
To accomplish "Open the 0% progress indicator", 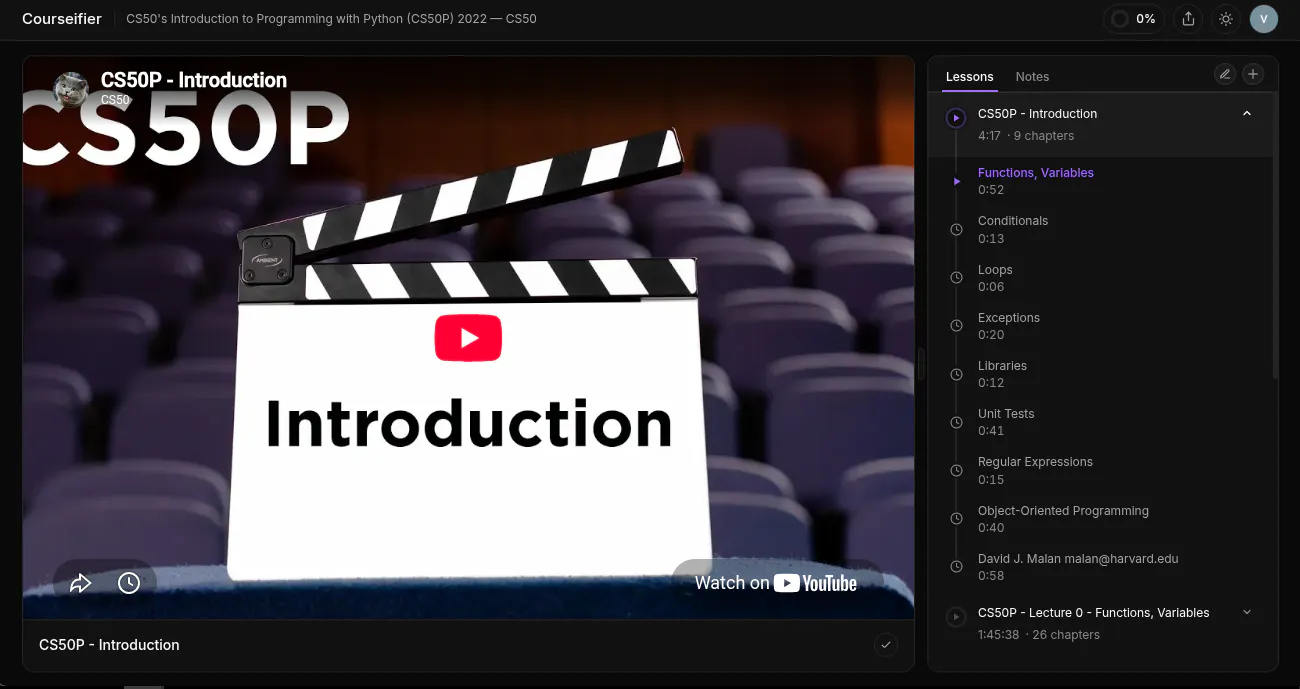I will click(1134, 19).
